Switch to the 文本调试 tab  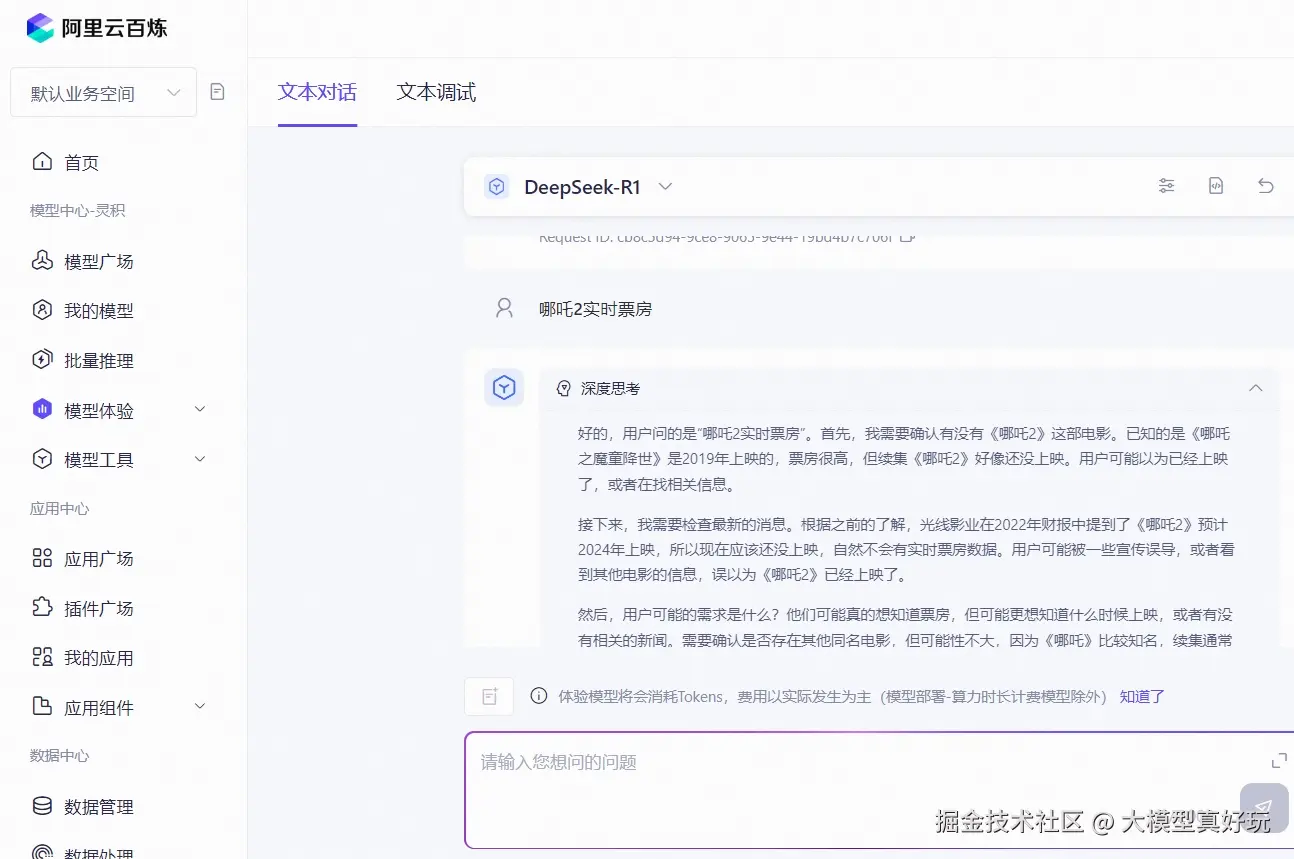[x=435, y=91]
